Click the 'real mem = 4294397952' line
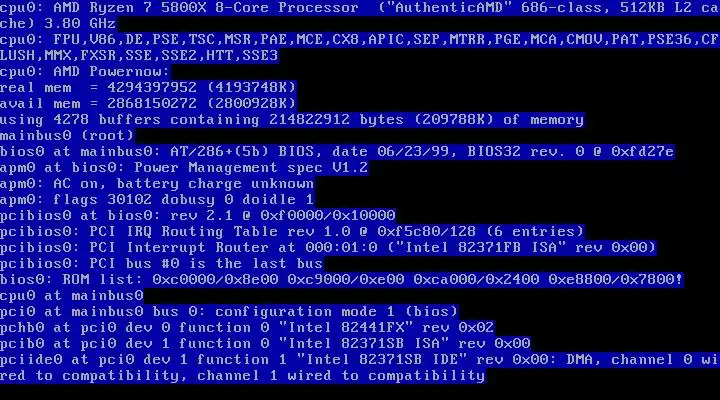 148,87
